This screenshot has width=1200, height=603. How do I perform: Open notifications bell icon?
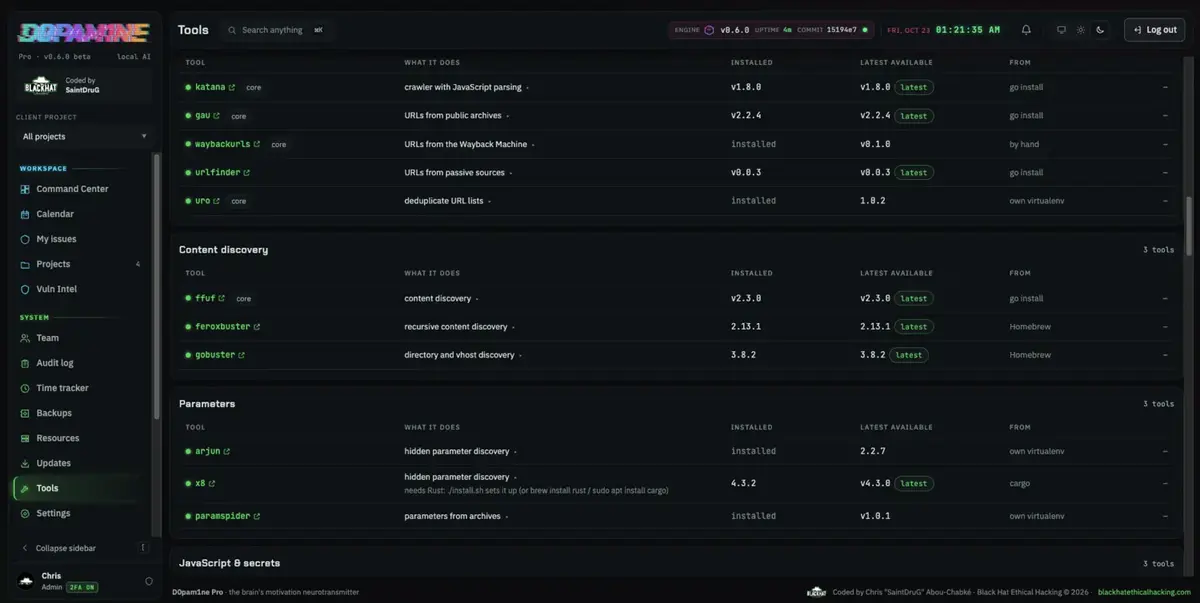[x=1026, y=30]
